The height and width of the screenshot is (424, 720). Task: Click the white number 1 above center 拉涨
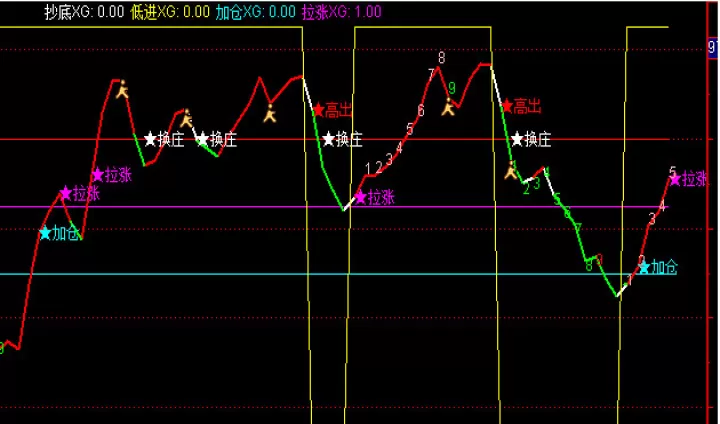(x=368, y=169)
